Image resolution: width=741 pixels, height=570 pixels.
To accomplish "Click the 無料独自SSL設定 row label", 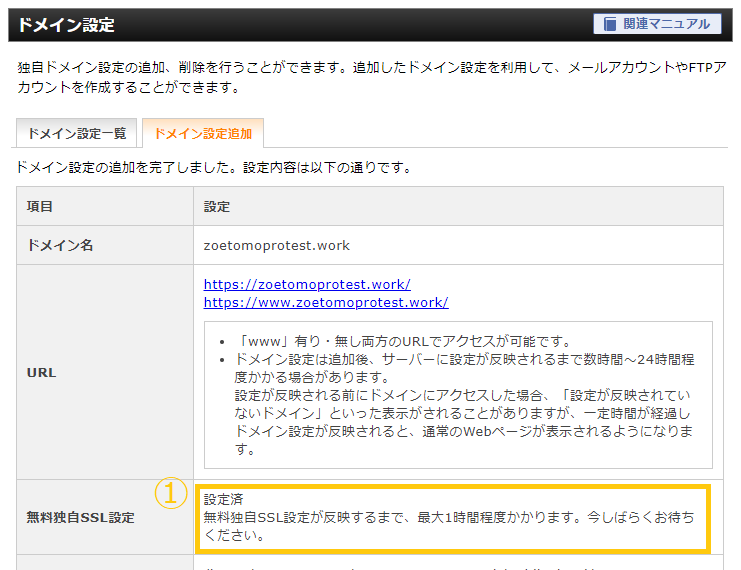I will 80,518.
